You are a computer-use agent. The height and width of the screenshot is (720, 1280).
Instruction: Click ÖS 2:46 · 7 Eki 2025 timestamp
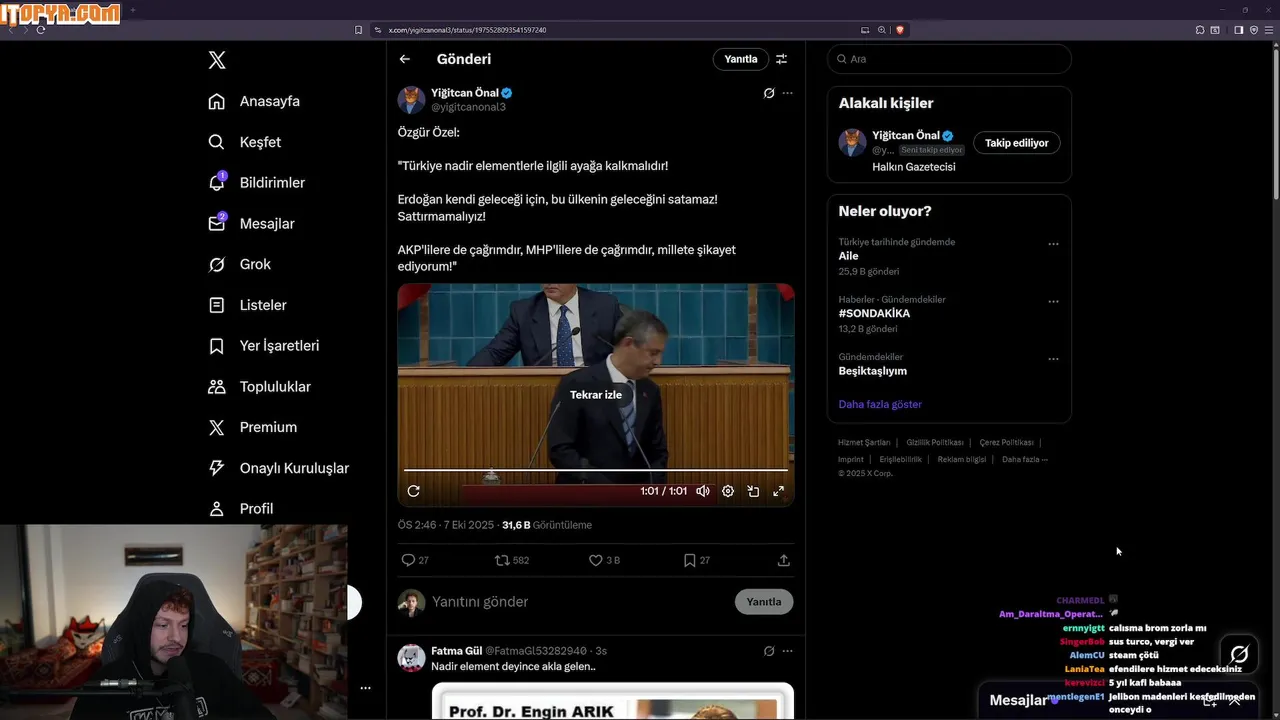[x=446, y=525]
